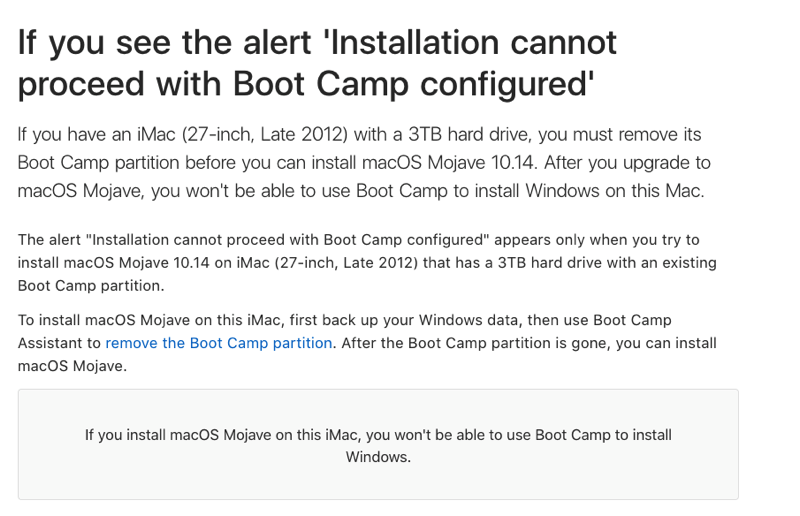
Task: Click the empty gray area of the note box
Action: [x=378, y=482]
